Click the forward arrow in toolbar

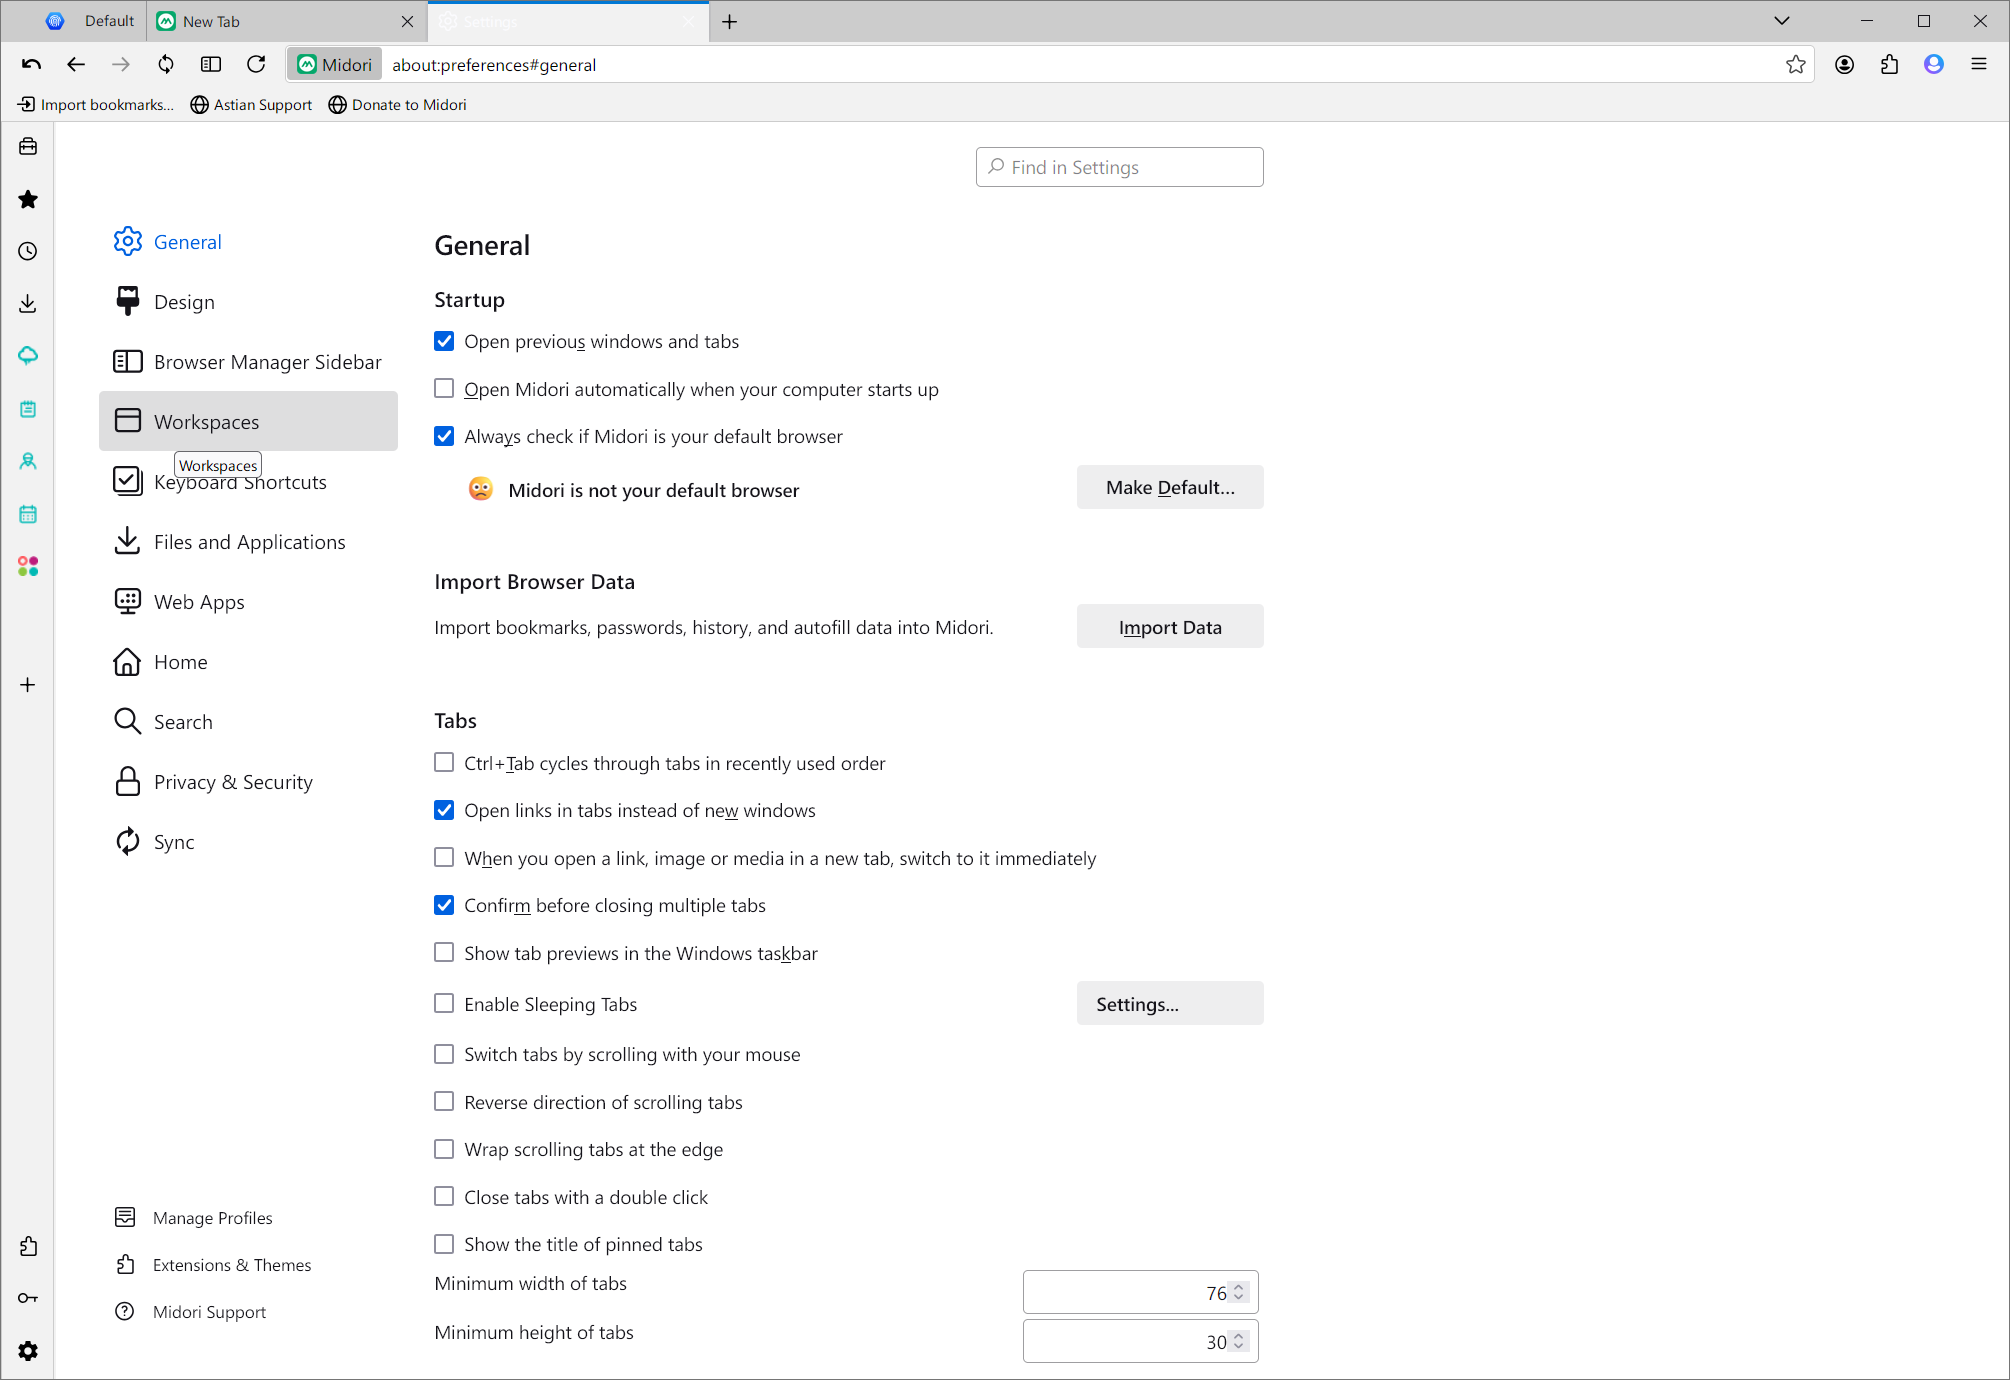[121, 64]
